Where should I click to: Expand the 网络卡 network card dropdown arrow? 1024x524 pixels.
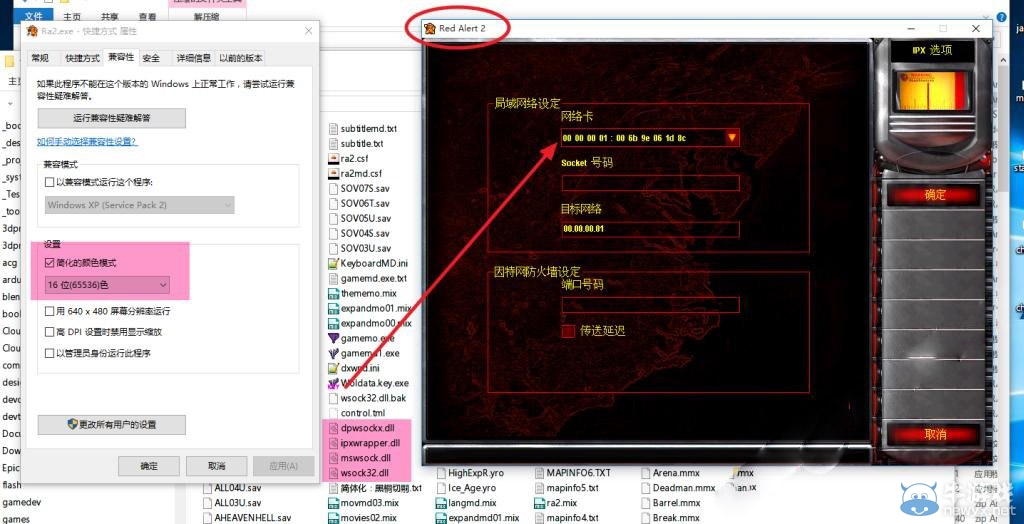pyautogui.click(x=731, y=138)
